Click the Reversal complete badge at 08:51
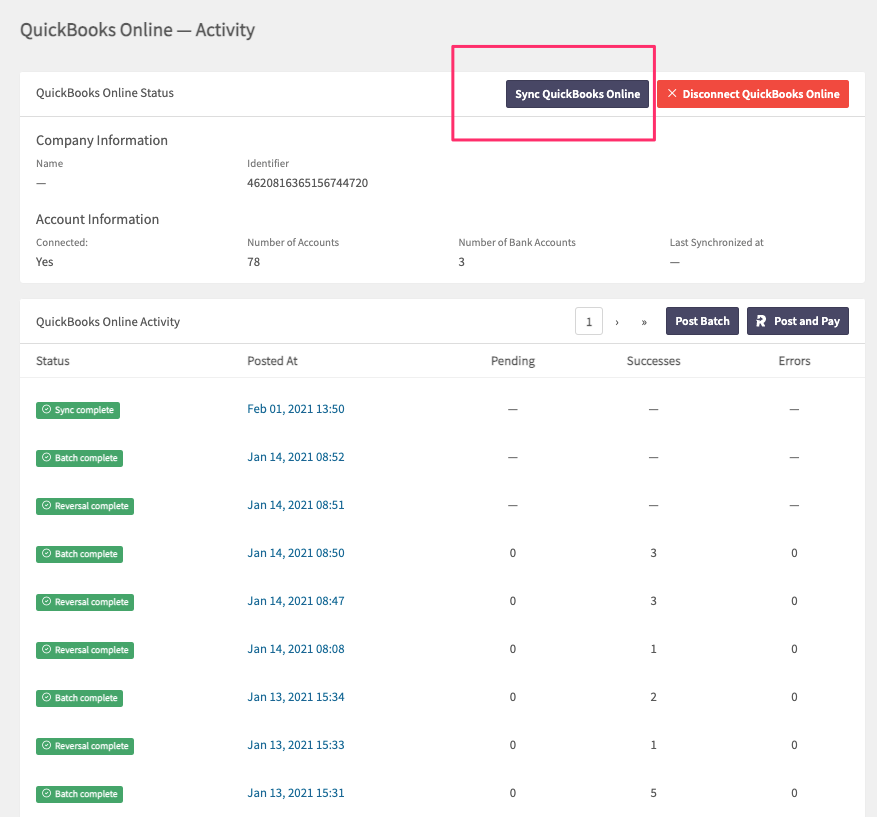 pyautogui.click(x=85, y=506)
